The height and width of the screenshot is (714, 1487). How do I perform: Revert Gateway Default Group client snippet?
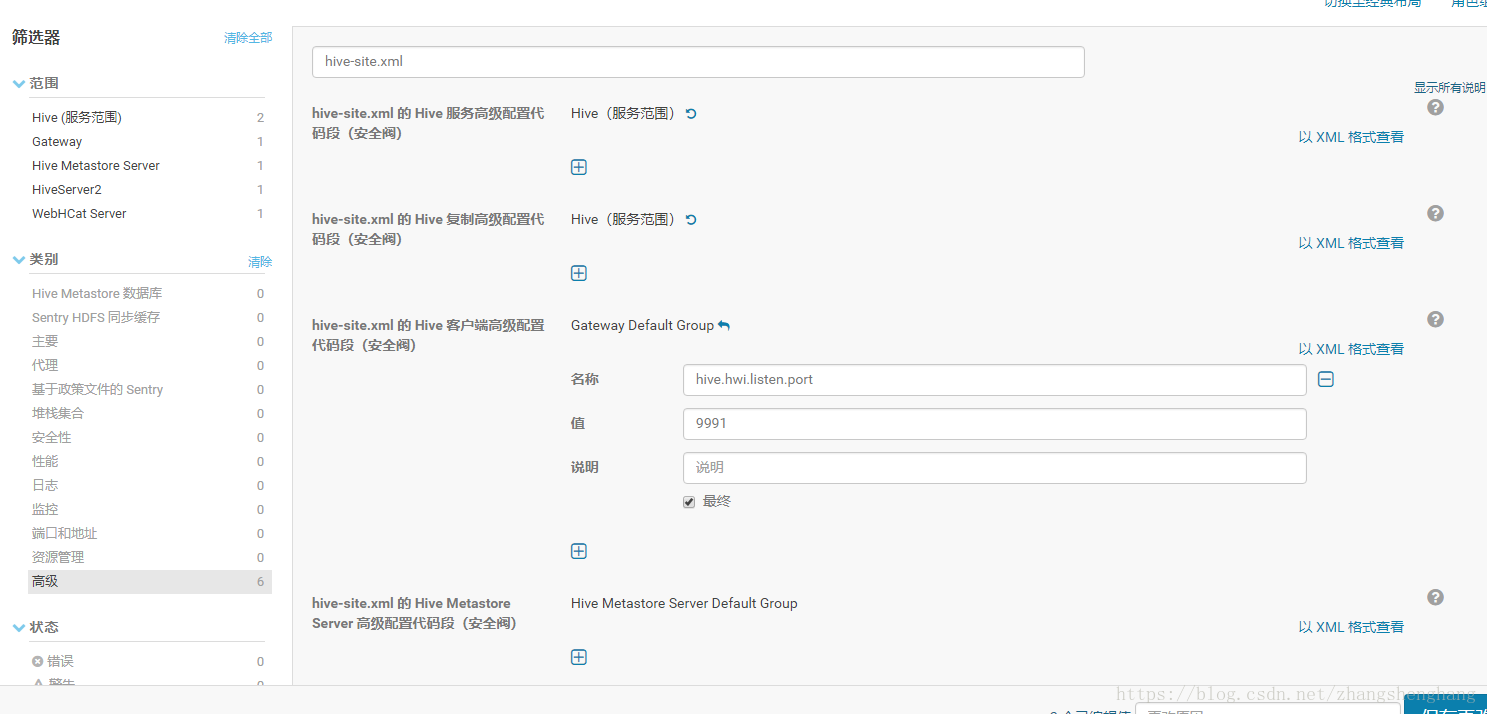click(724, 325)
